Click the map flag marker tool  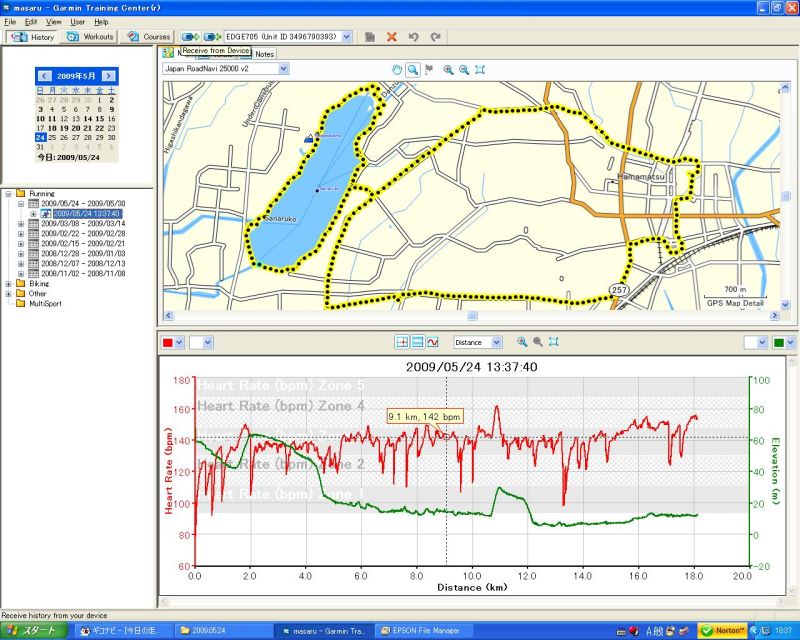pos(429,70)
